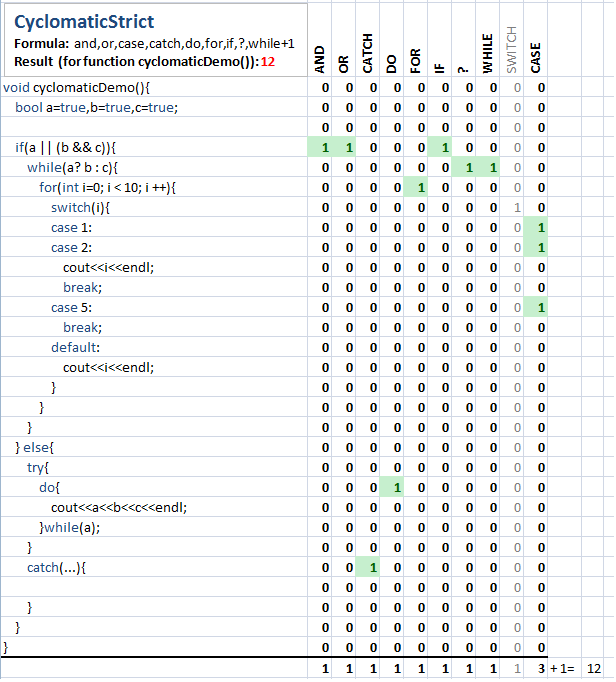
Task: Click the 'switch(i){' code cell
Action: 154,207
